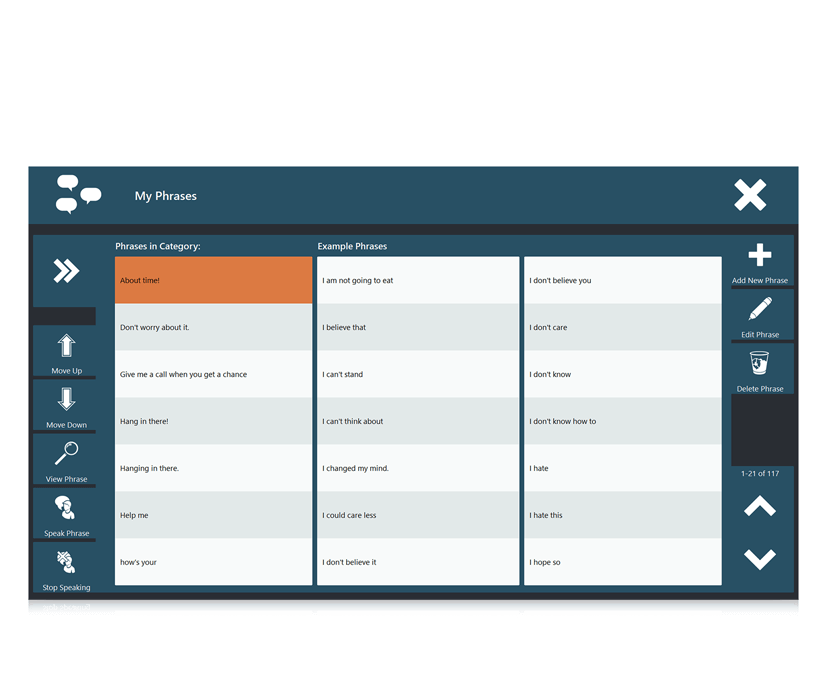Viewport: 825px width, 675px height.
Task: Select example phrase "I don't care"
Action: point(622,327)
